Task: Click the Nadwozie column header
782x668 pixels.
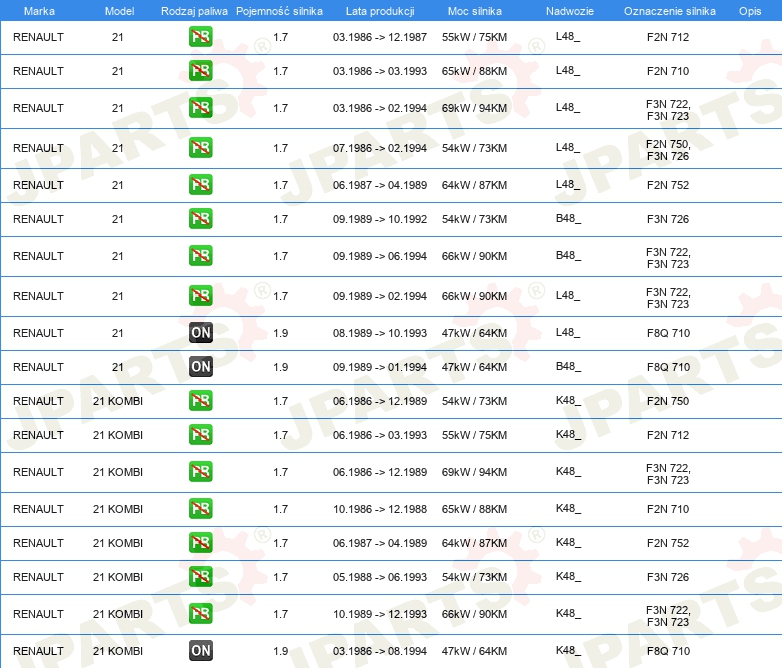Action: (x=570, y=11)
